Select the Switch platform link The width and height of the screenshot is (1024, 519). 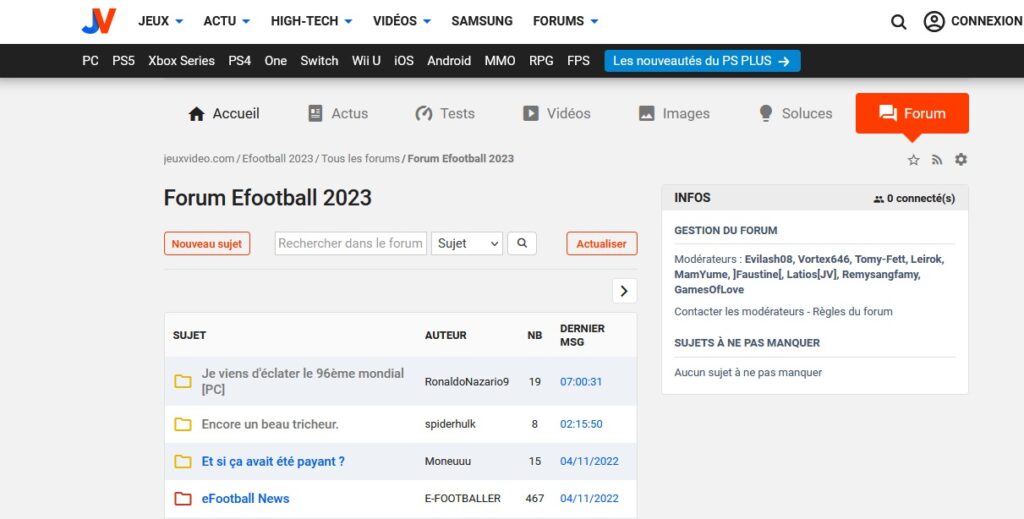point(319,61)
